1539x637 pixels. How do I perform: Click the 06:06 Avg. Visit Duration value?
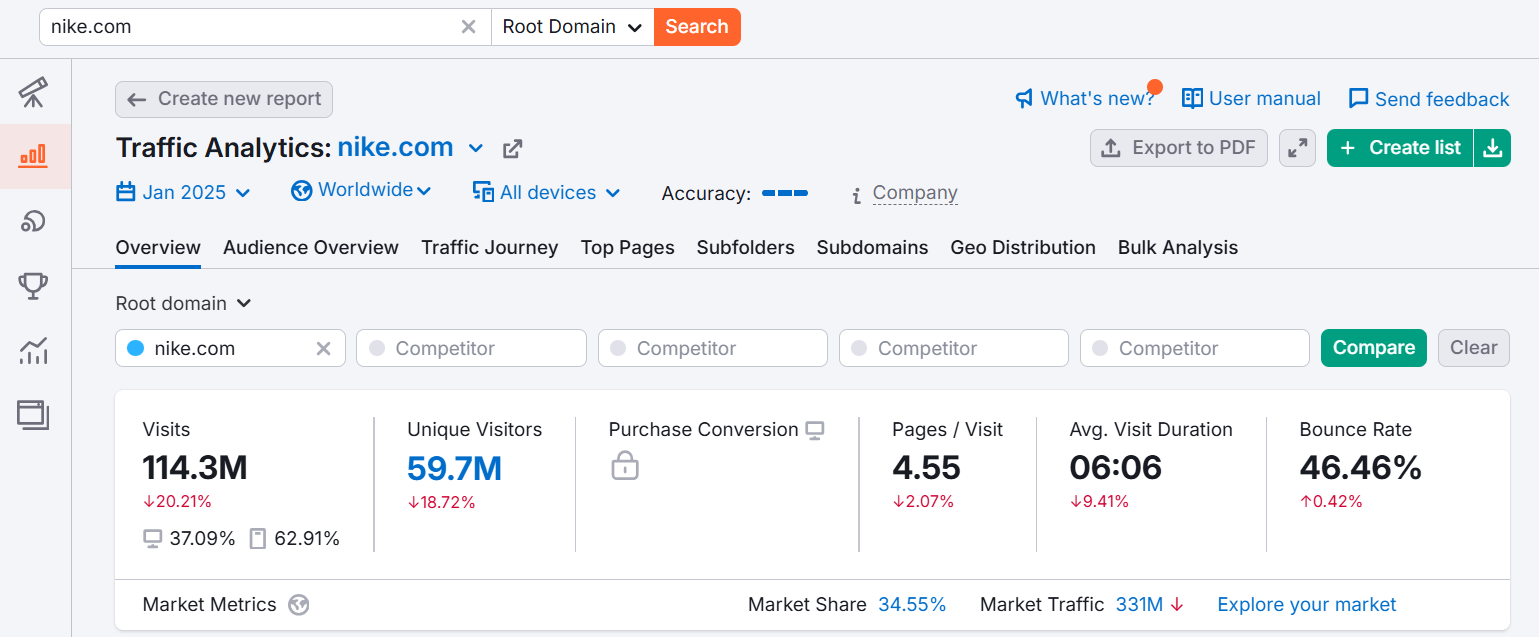point(1116,468)
